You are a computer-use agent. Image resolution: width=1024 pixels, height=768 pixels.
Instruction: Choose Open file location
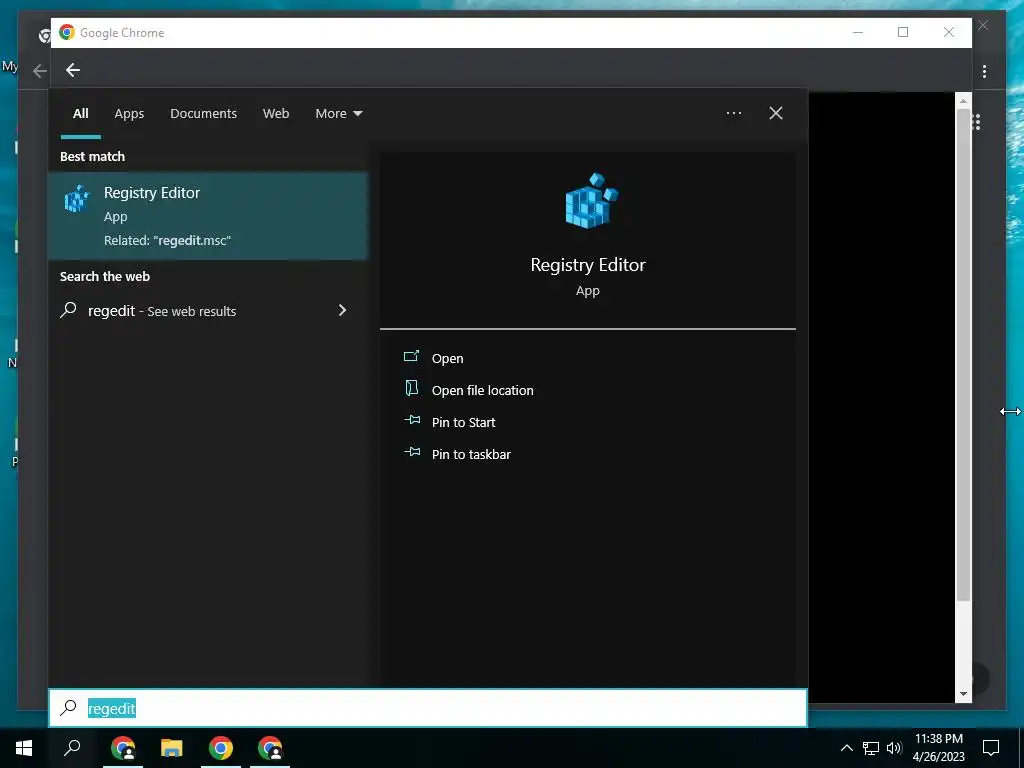(482, 391)
